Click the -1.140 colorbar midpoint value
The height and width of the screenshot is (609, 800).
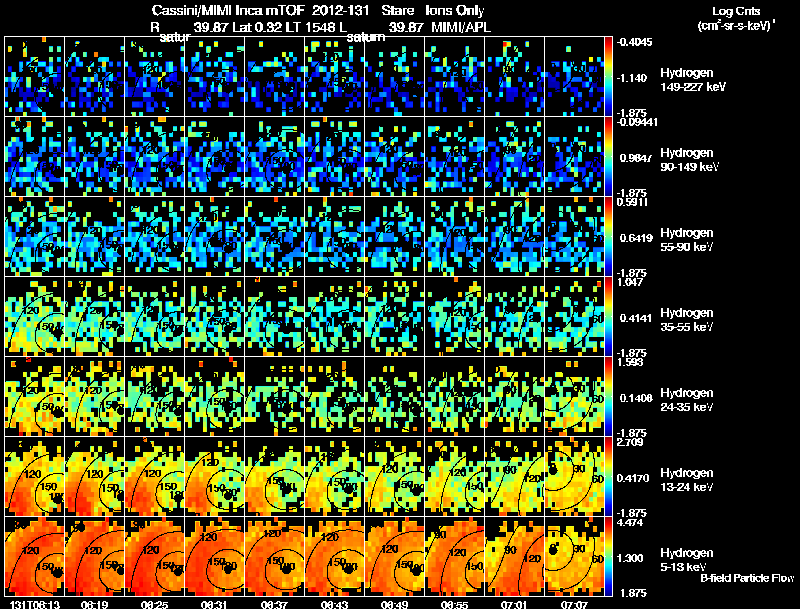[633, 78]
